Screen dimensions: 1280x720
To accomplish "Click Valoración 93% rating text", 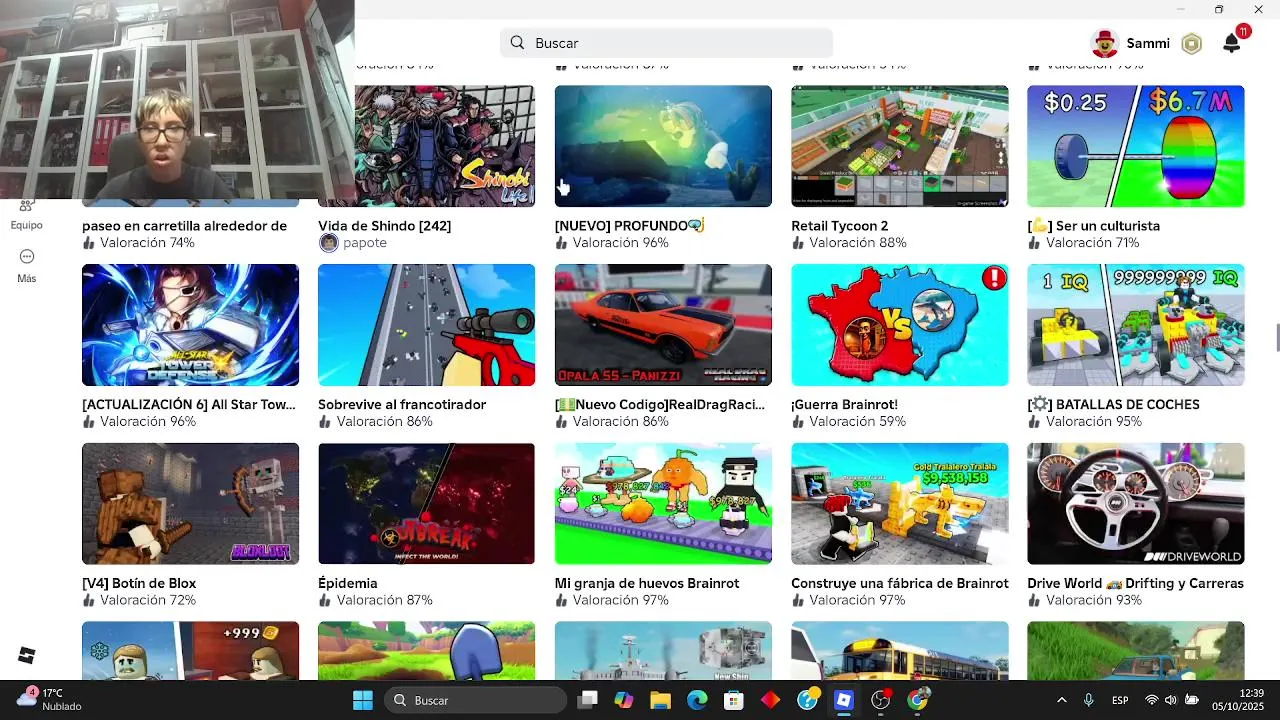I will pyautogui.click(x=1094, y=601).
